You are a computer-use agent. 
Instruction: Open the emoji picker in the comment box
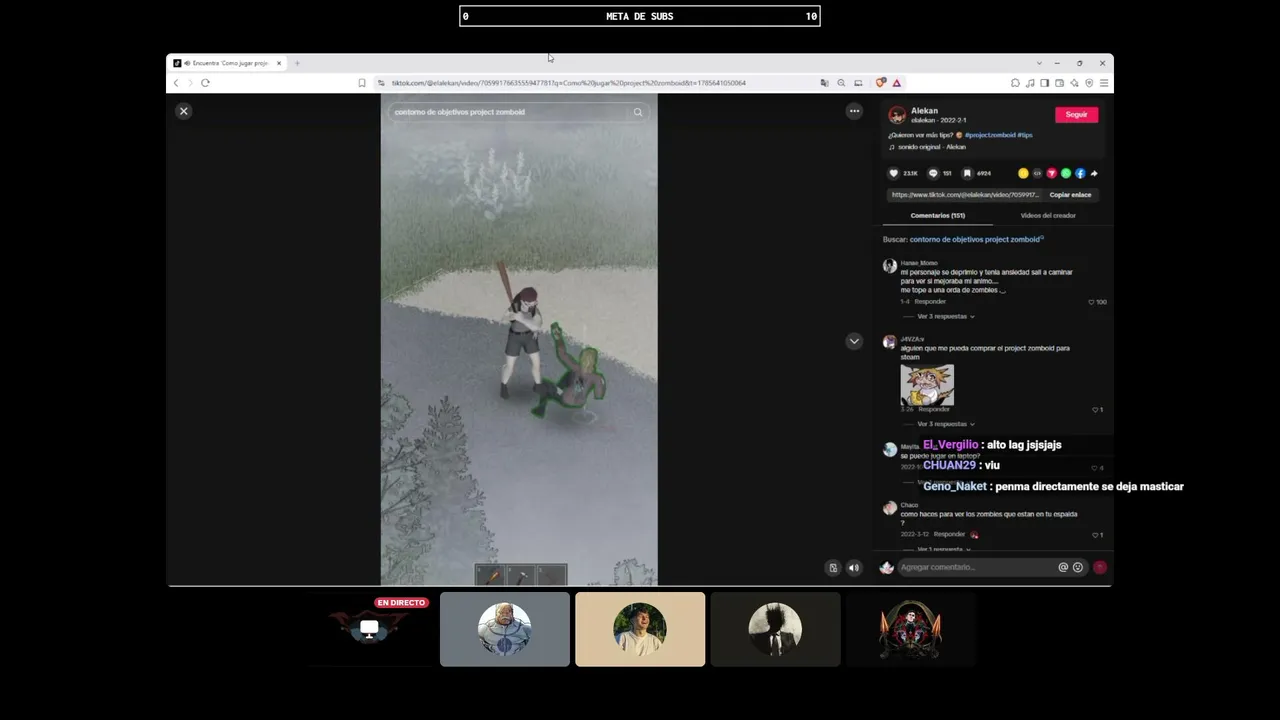[x=1078, y=567]
